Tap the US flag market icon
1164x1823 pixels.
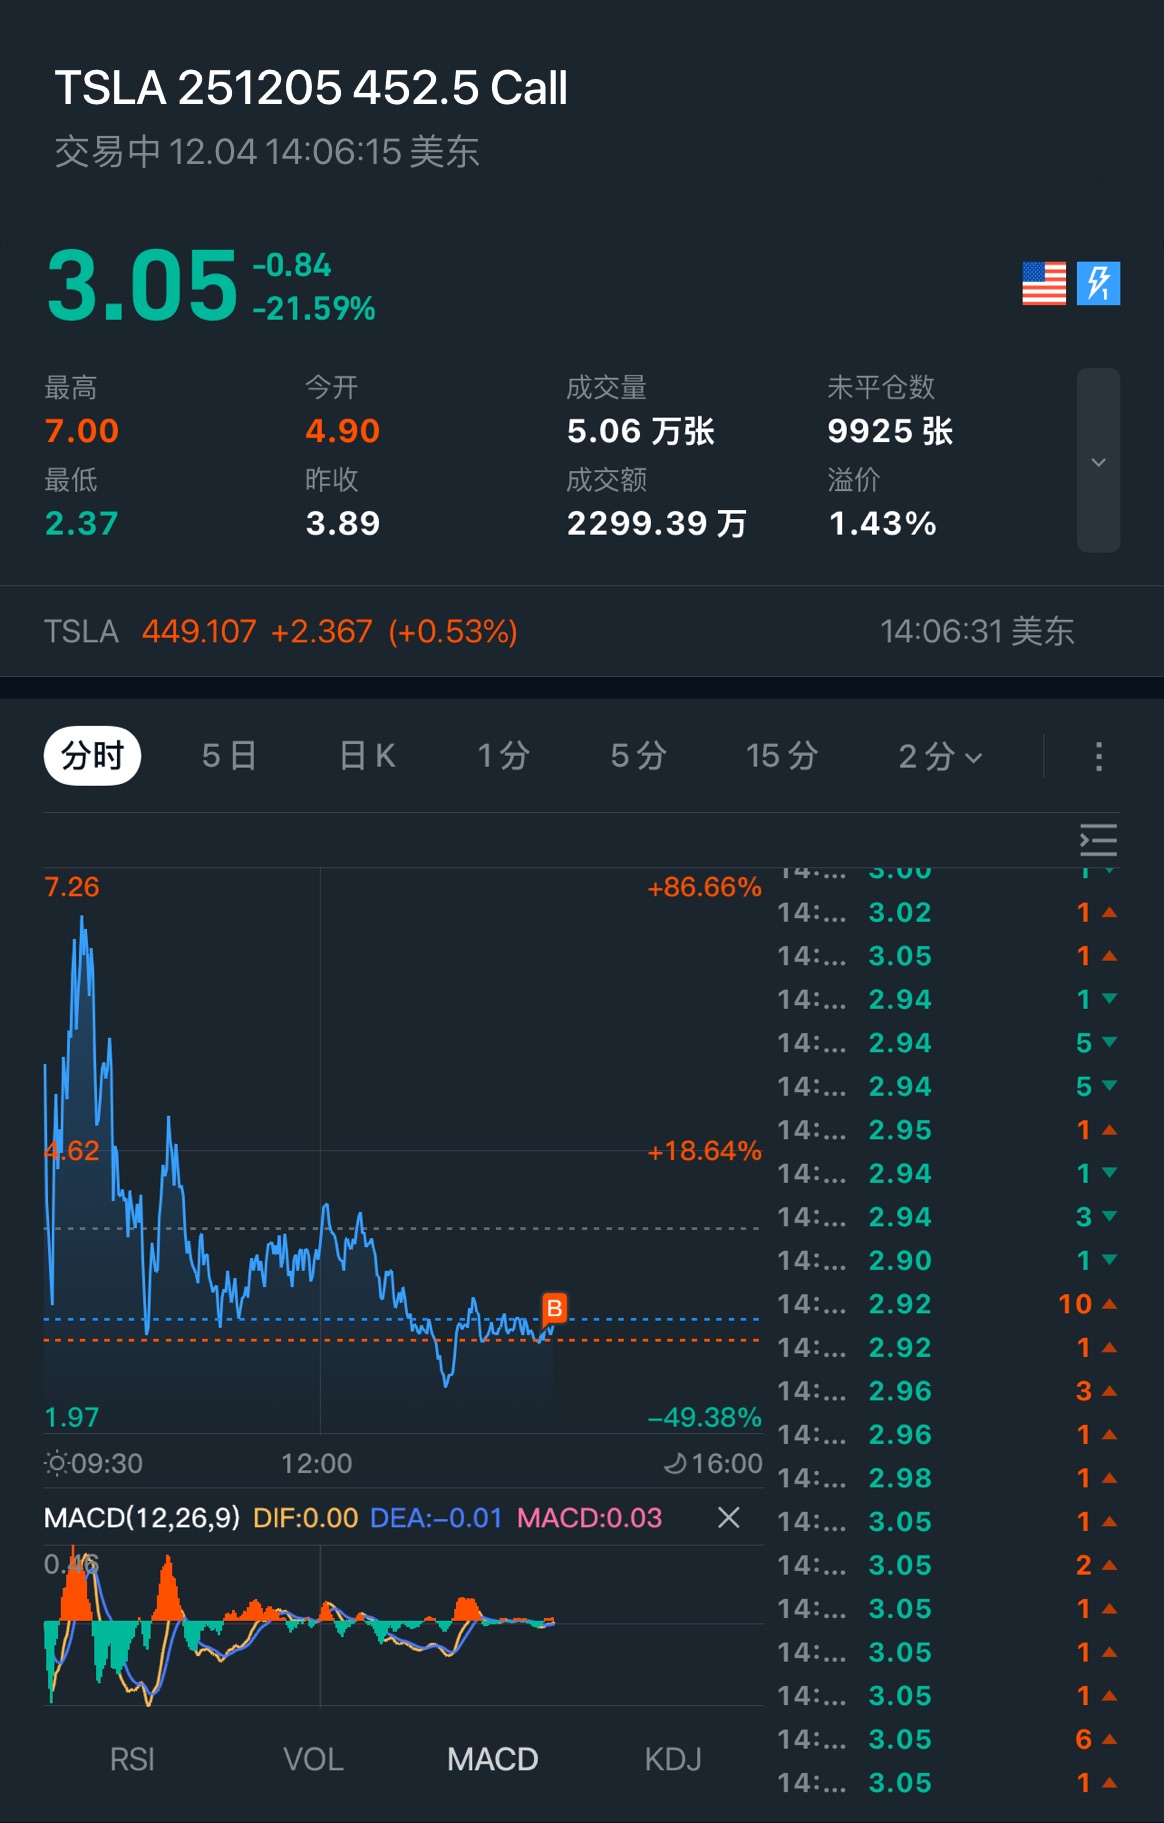point(1043,284)
